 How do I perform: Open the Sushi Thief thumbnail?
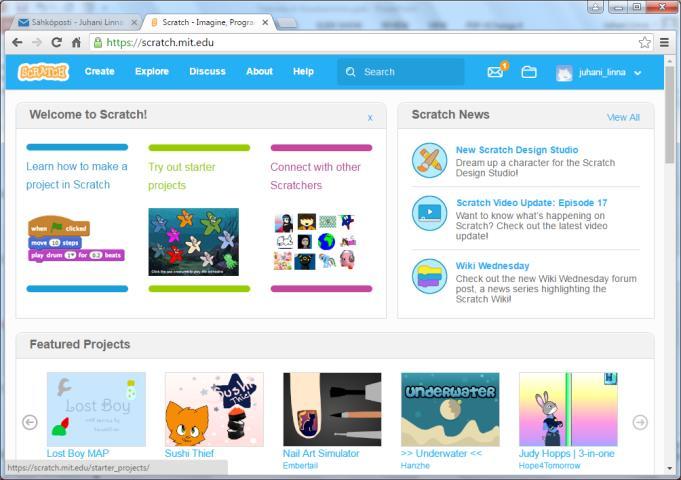tap(214, 409)
